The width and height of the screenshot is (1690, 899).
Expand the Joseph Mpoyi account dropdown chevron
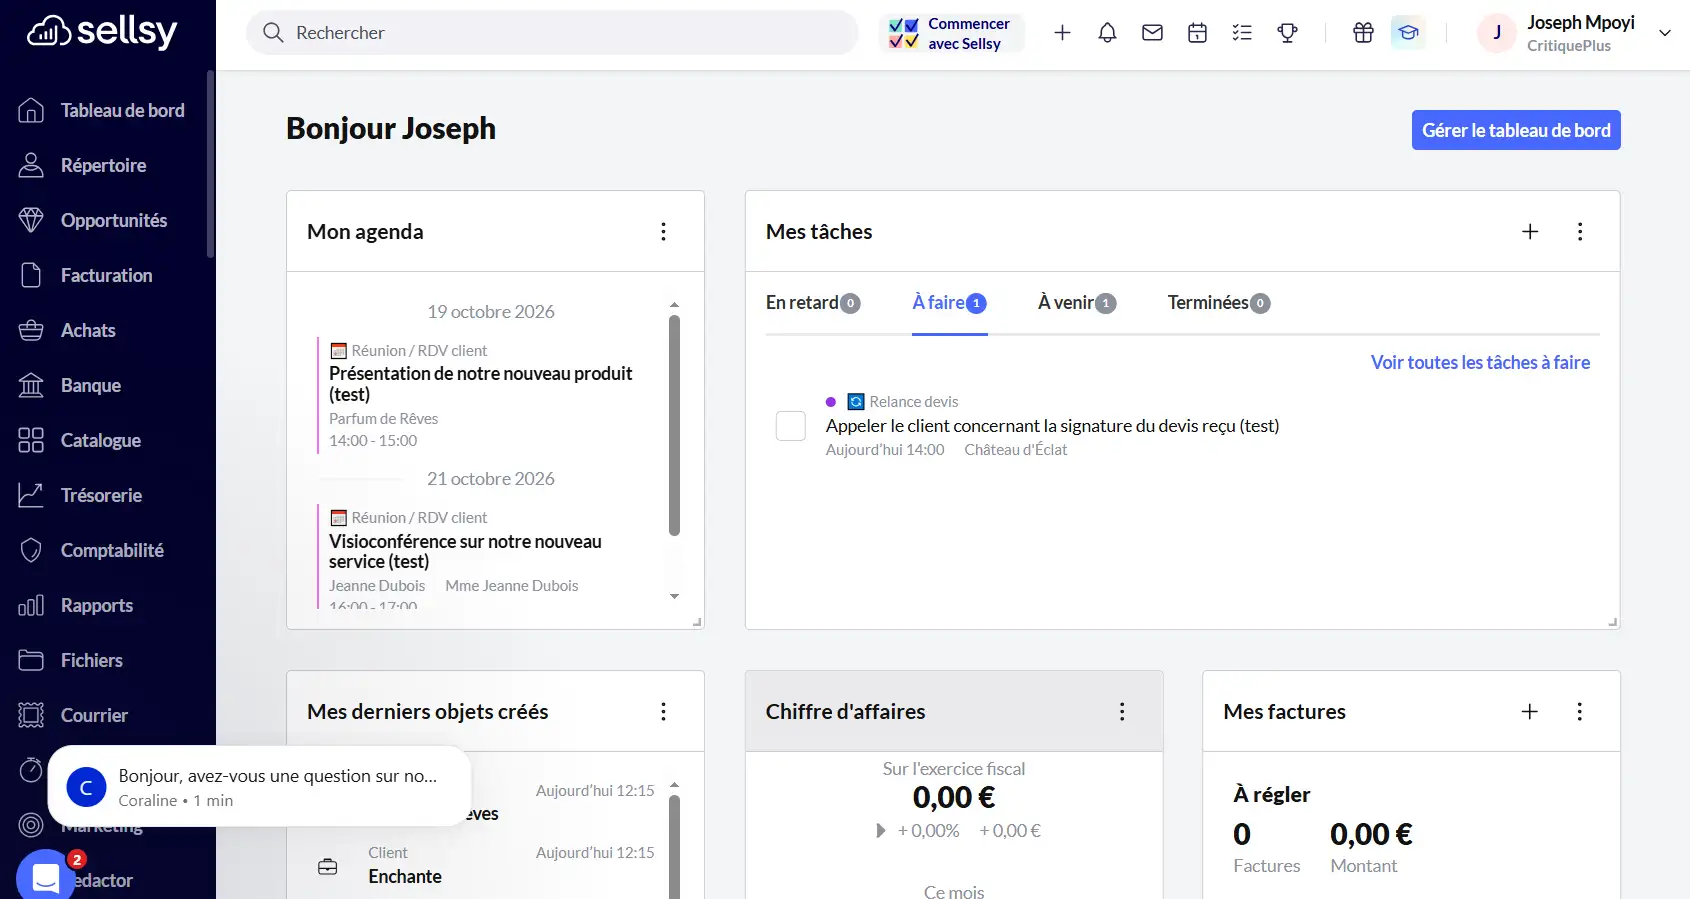(x=1665, y=33)
